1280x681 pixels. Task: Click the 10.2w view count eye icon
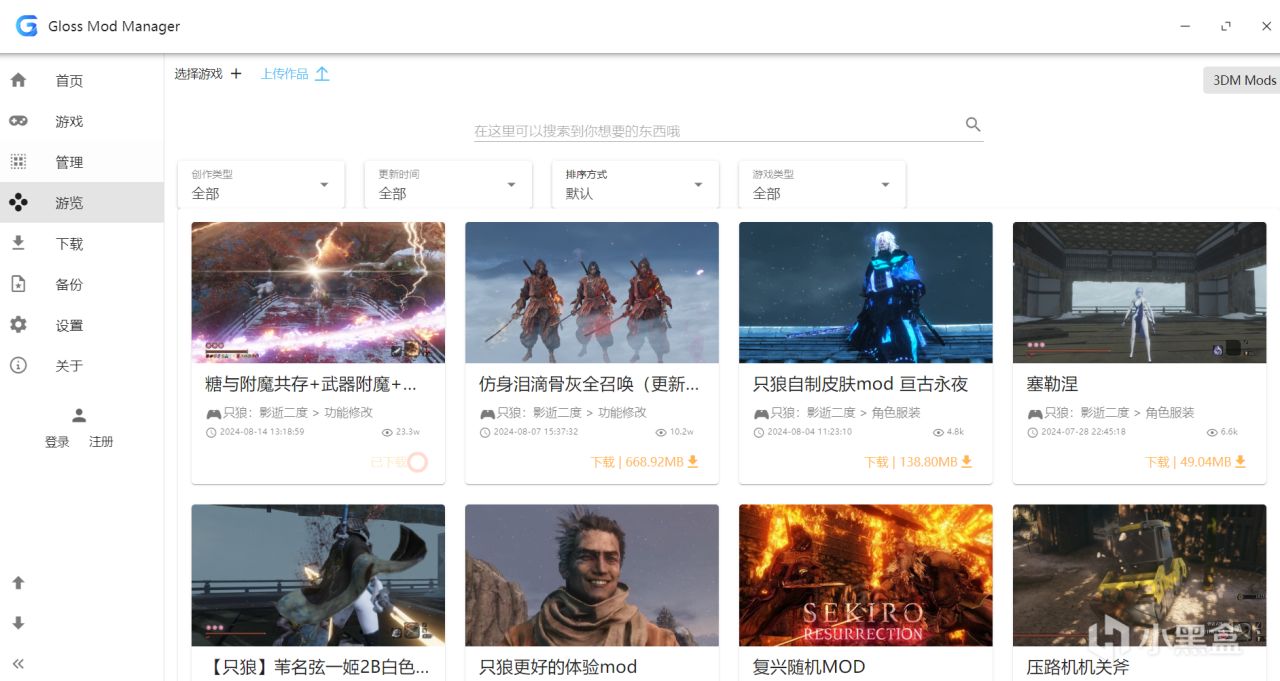(661, 432)
